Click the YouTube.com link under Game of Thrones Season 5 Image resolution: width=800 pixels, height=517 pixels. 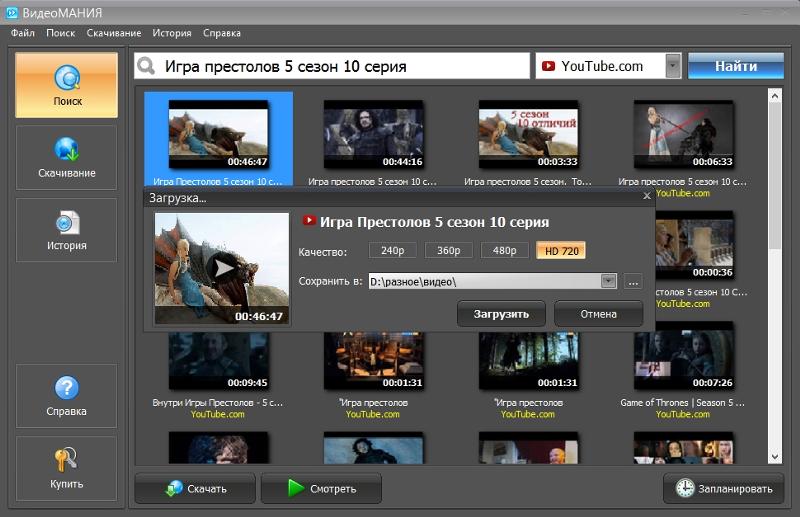(683, 414)
